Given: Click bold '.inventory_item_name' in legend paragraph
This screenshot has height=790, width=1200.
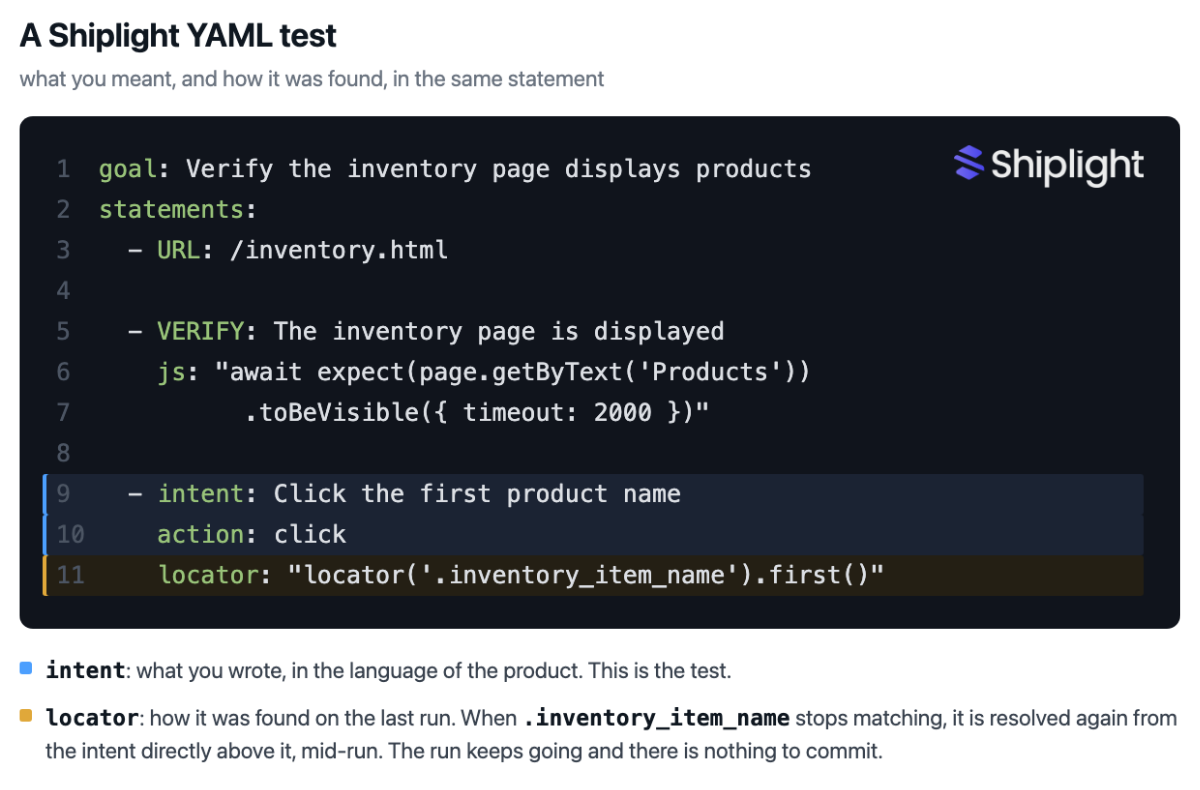Looking at the screenshot, I should pos(656,718).
